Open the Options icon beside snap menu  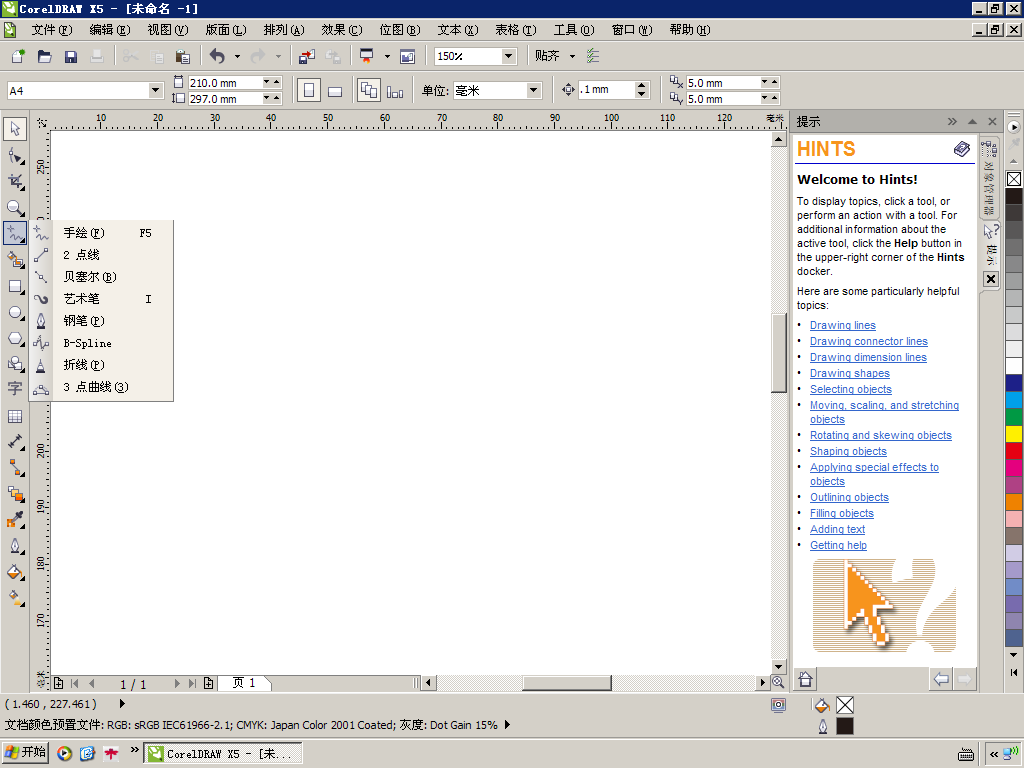point(593,56)
